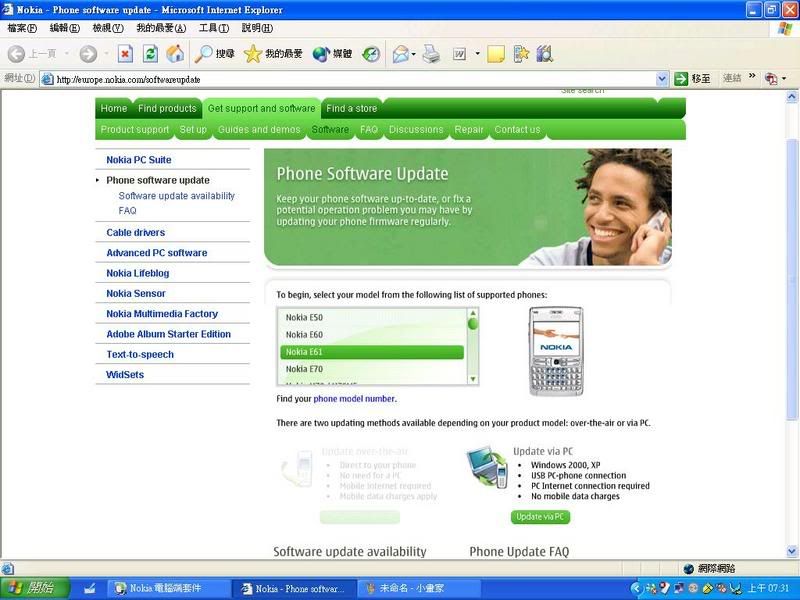800x600 pixels.
Task: Click the page scrollbar down arrow
Action: (792, 551)
